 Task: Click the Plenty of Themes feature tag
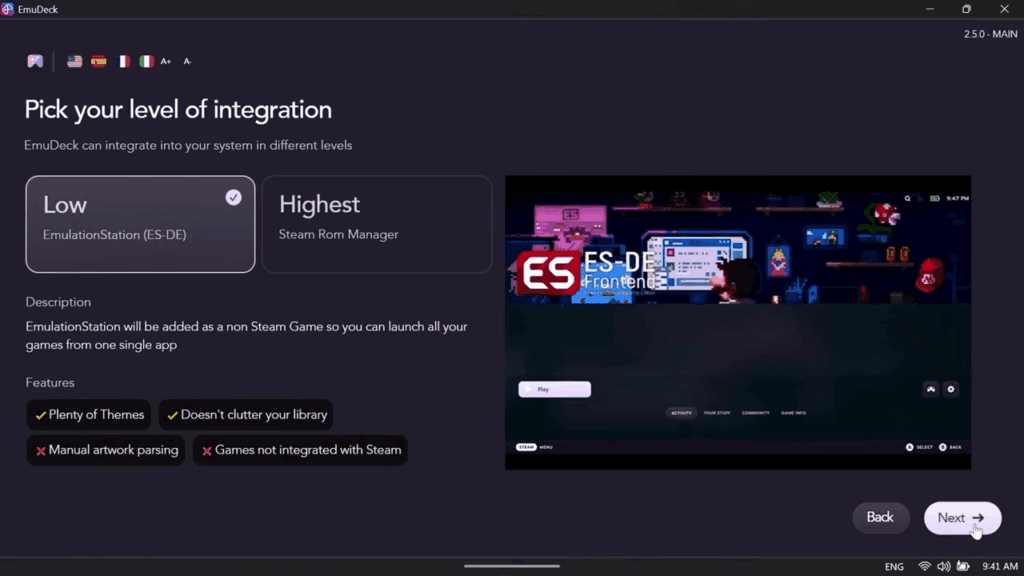[x=89, y=415]
